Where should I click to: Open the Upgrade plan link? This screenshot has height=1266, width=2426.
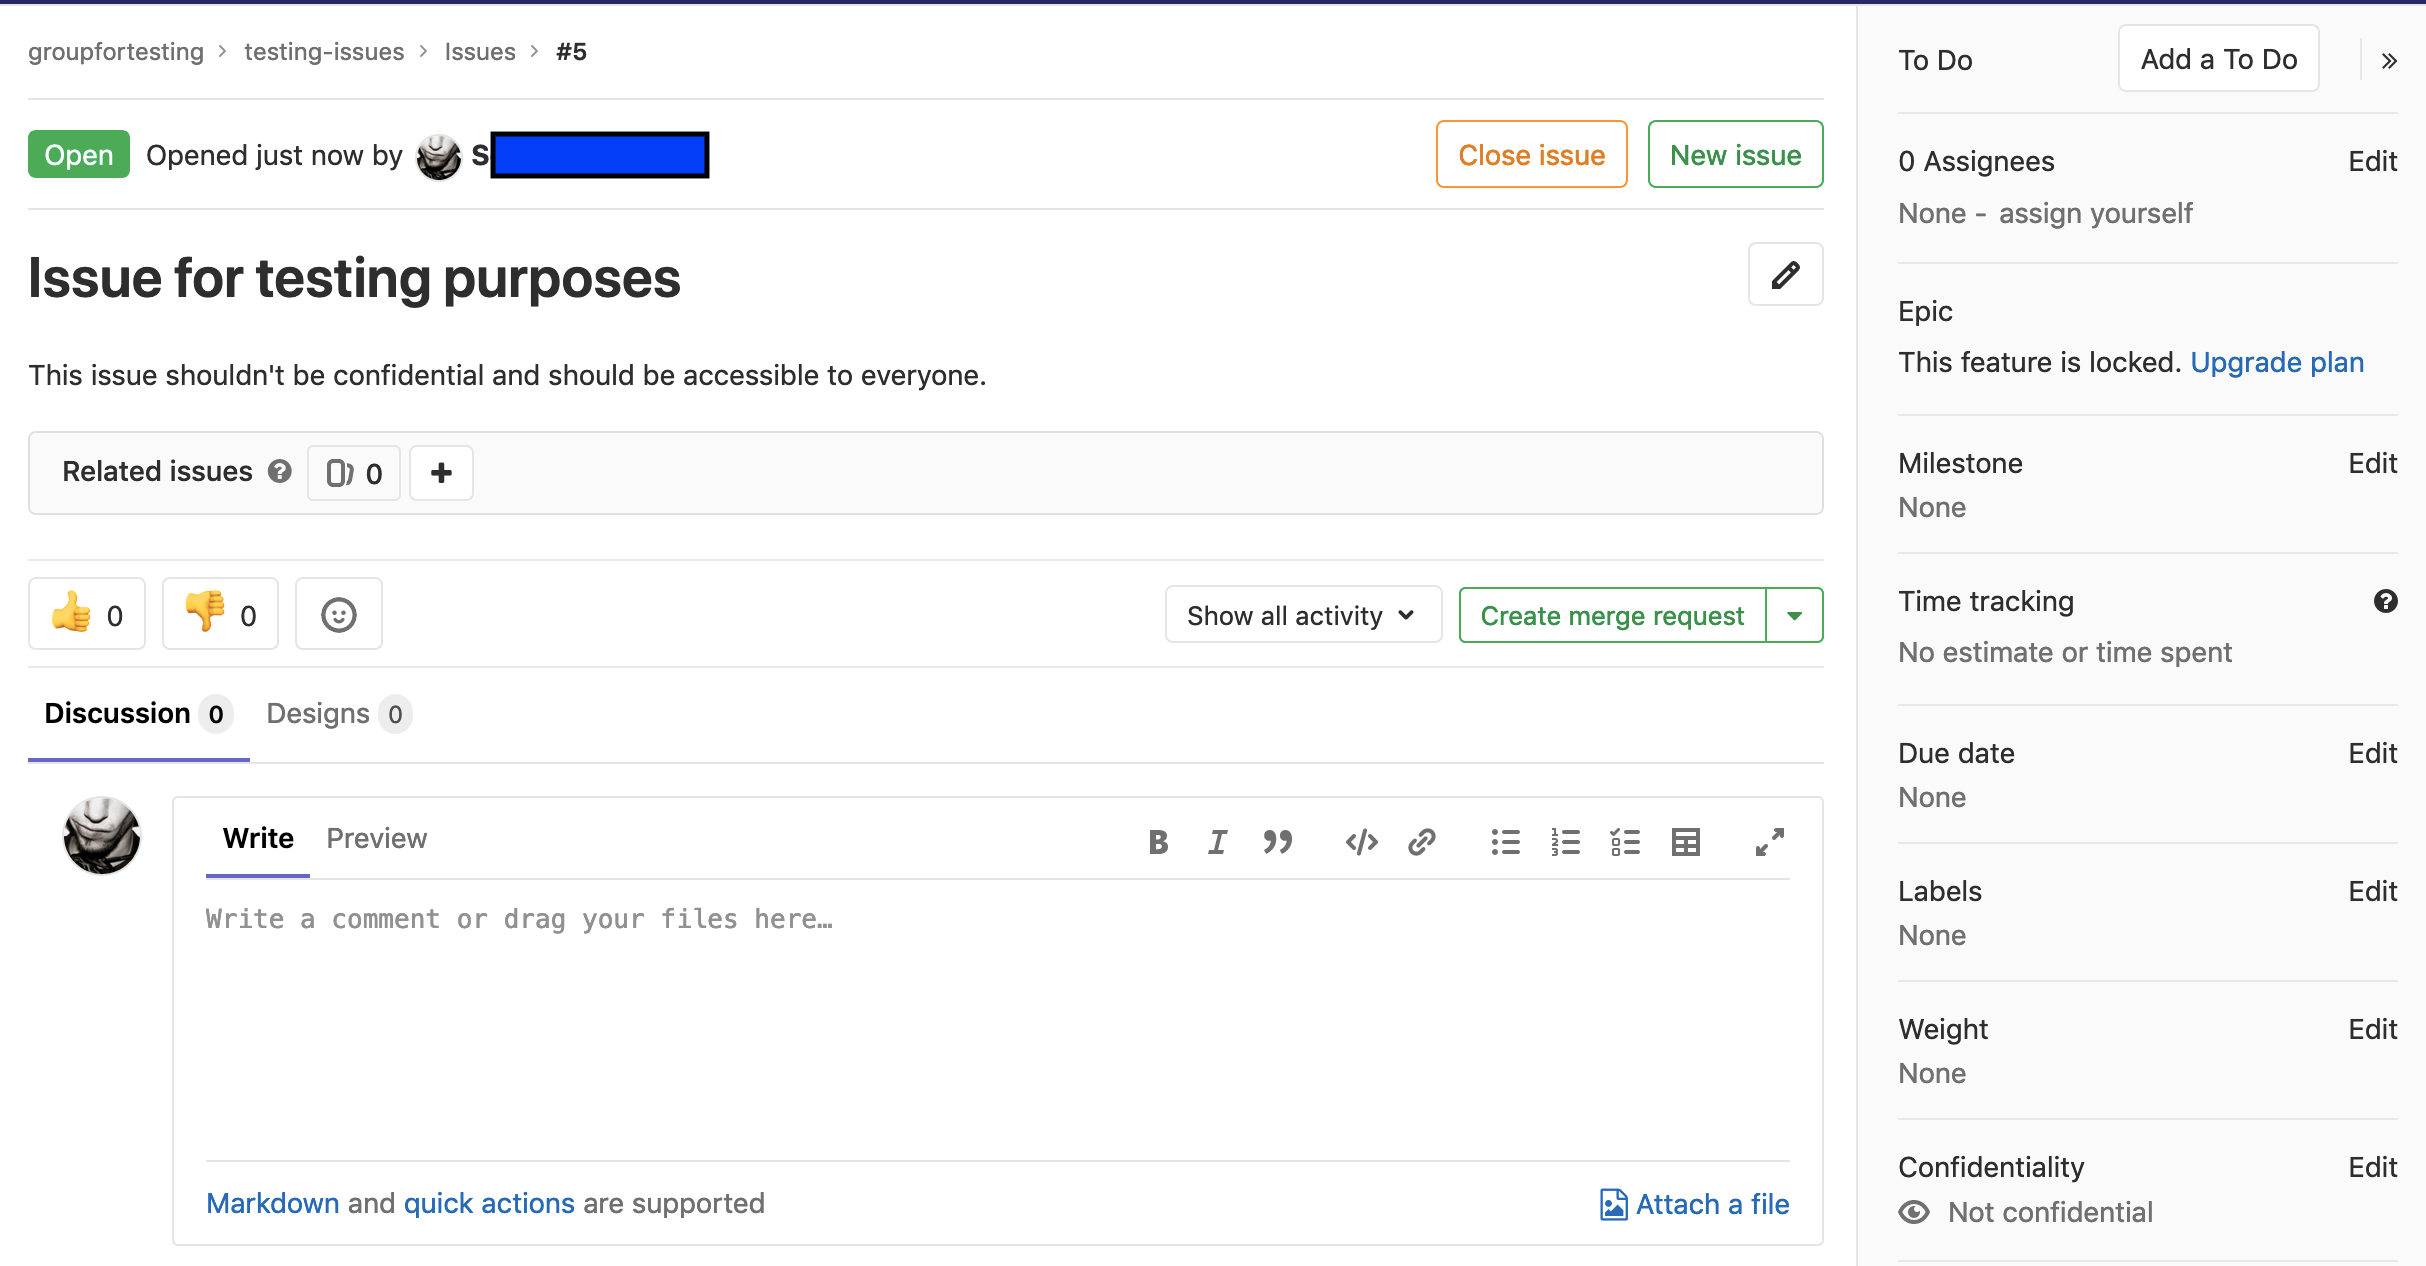pos(2276,362)
